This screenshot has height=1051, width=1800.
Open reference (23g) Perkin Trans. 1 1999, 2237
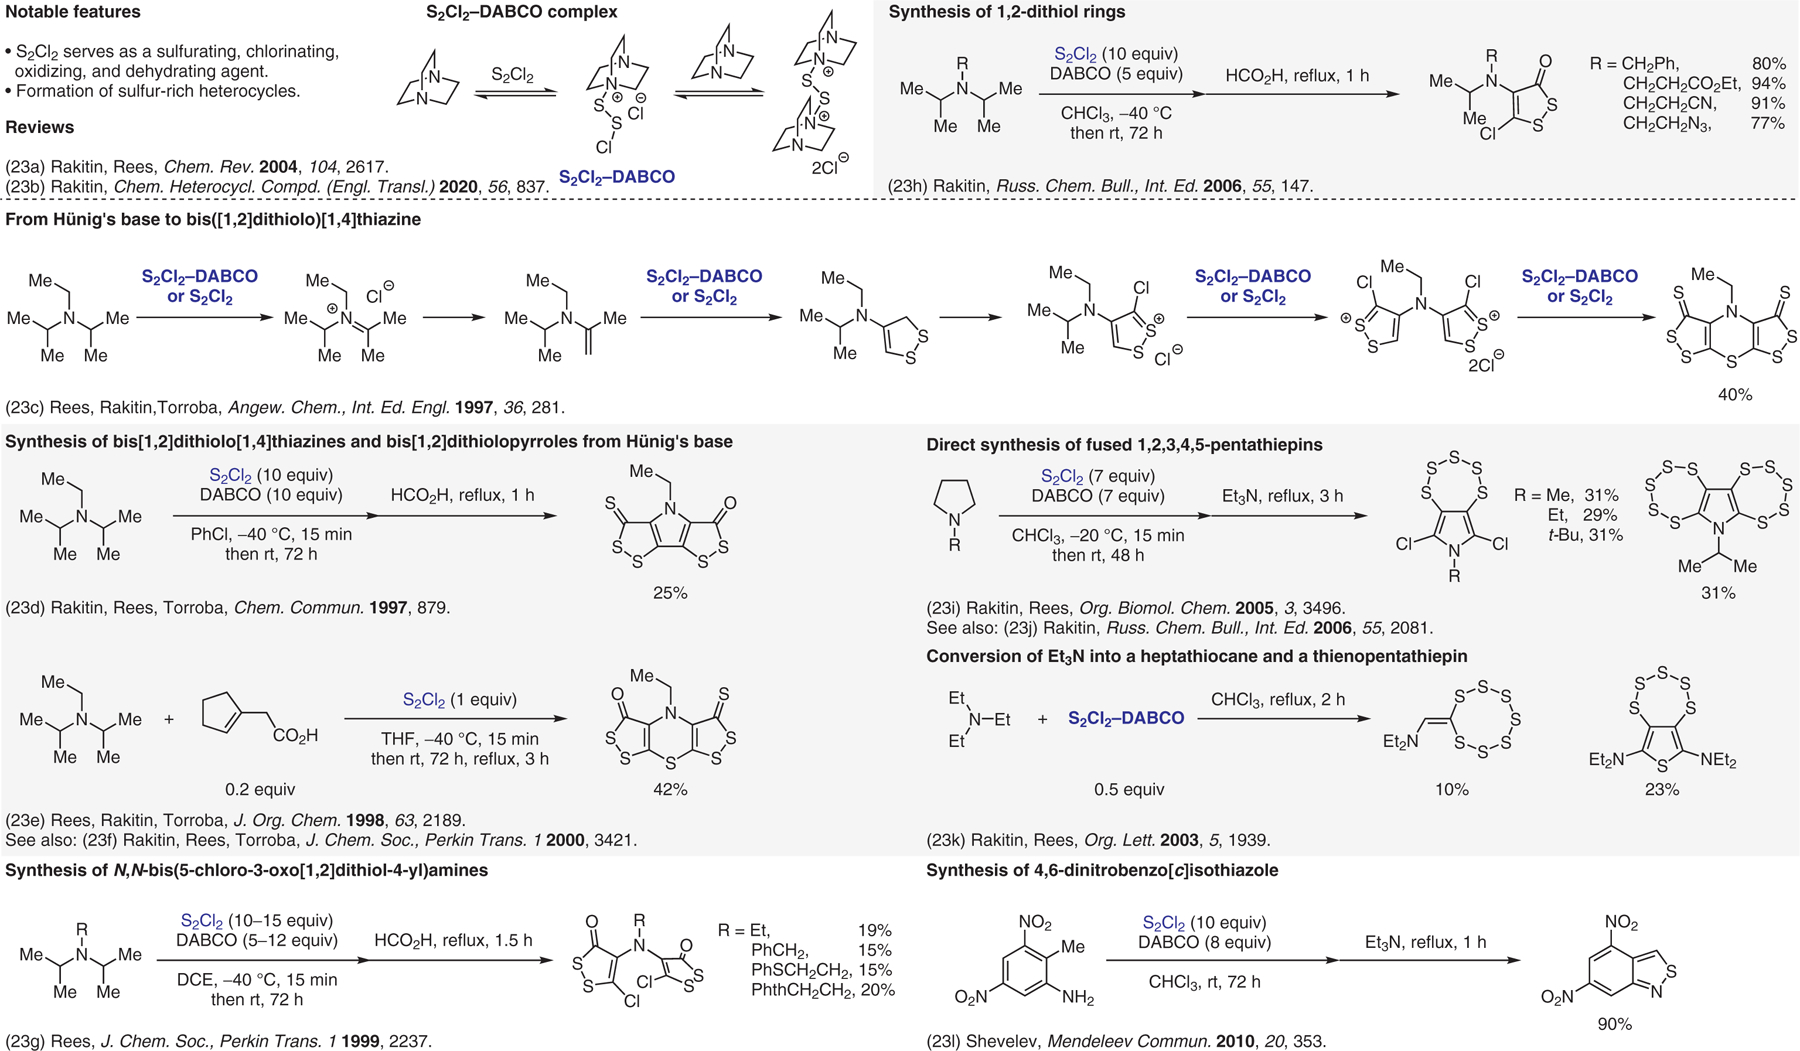pyautogui.click(x=219, y=1041)
